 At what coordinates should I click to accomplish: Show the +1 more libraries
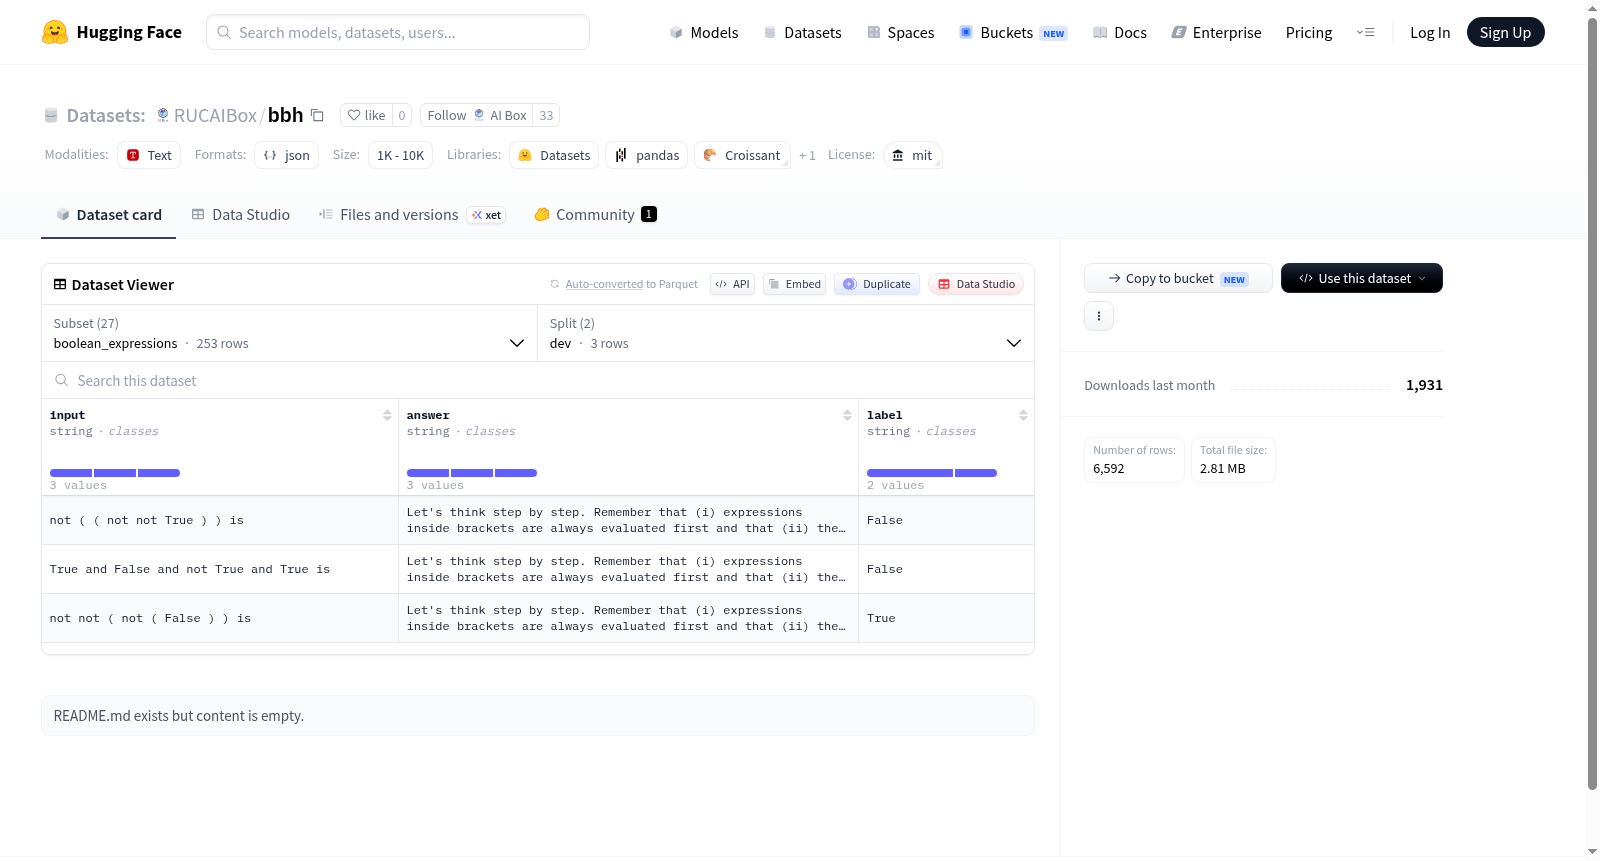(807, 156)
